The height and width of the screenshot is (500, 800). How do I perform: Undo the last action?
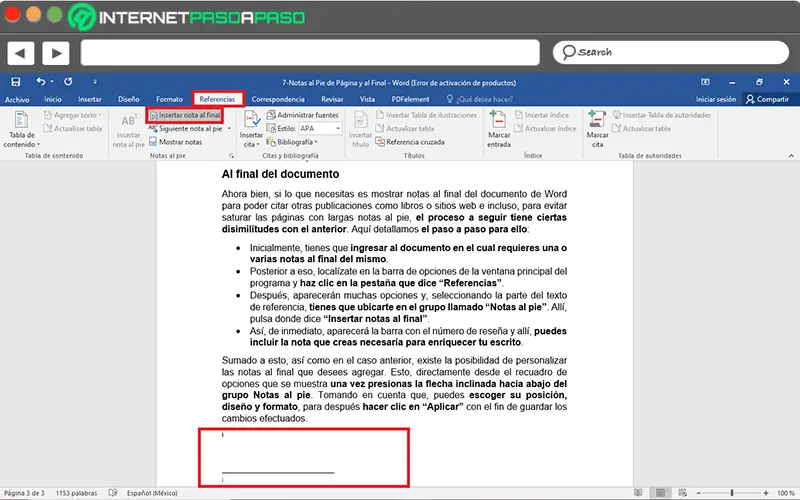(x=41, y=82)
